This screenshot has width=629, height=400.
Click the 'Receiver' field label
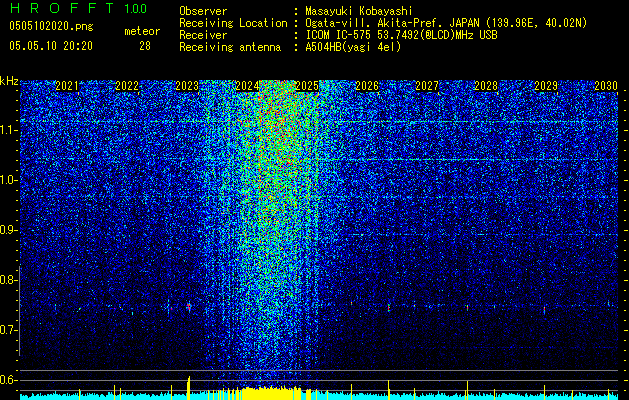pyautogui.click(x=203, y=35)
